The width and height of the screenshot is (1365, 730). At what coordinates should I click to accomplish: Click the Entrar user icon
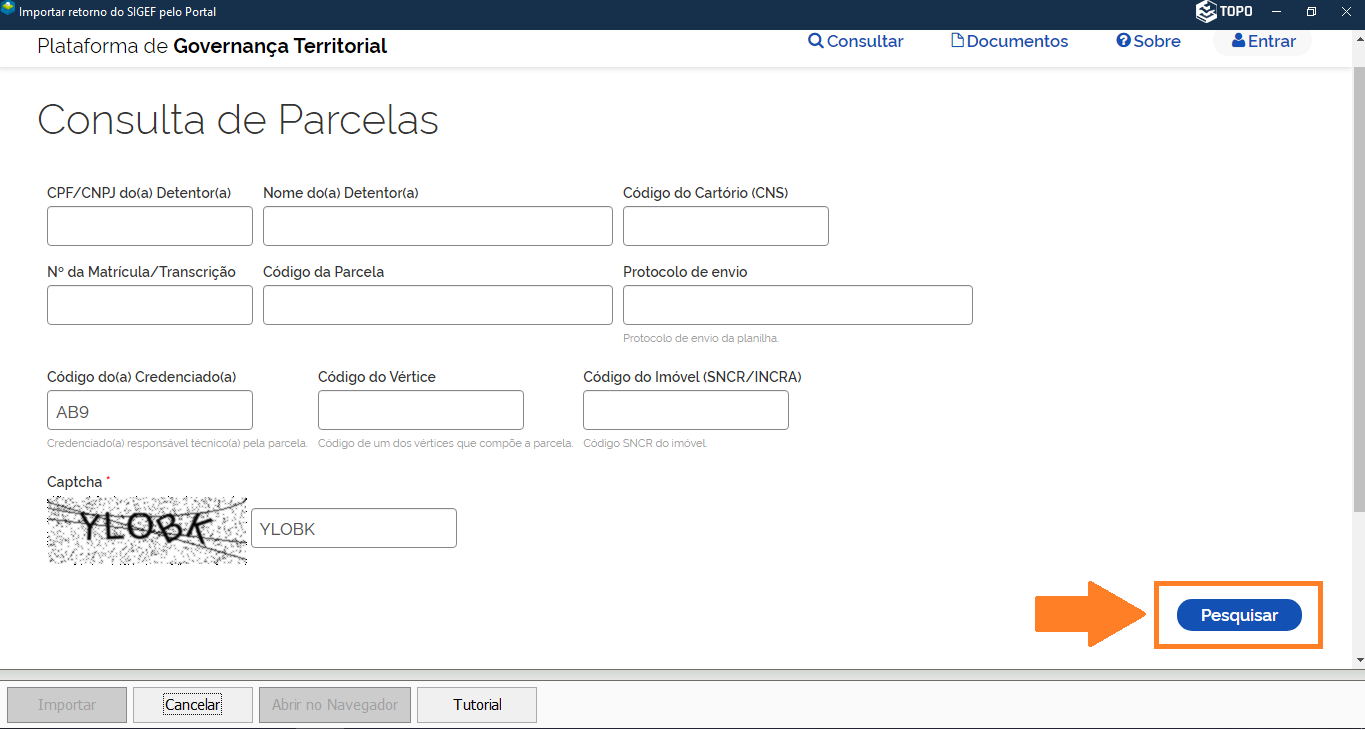(1239, 41)
